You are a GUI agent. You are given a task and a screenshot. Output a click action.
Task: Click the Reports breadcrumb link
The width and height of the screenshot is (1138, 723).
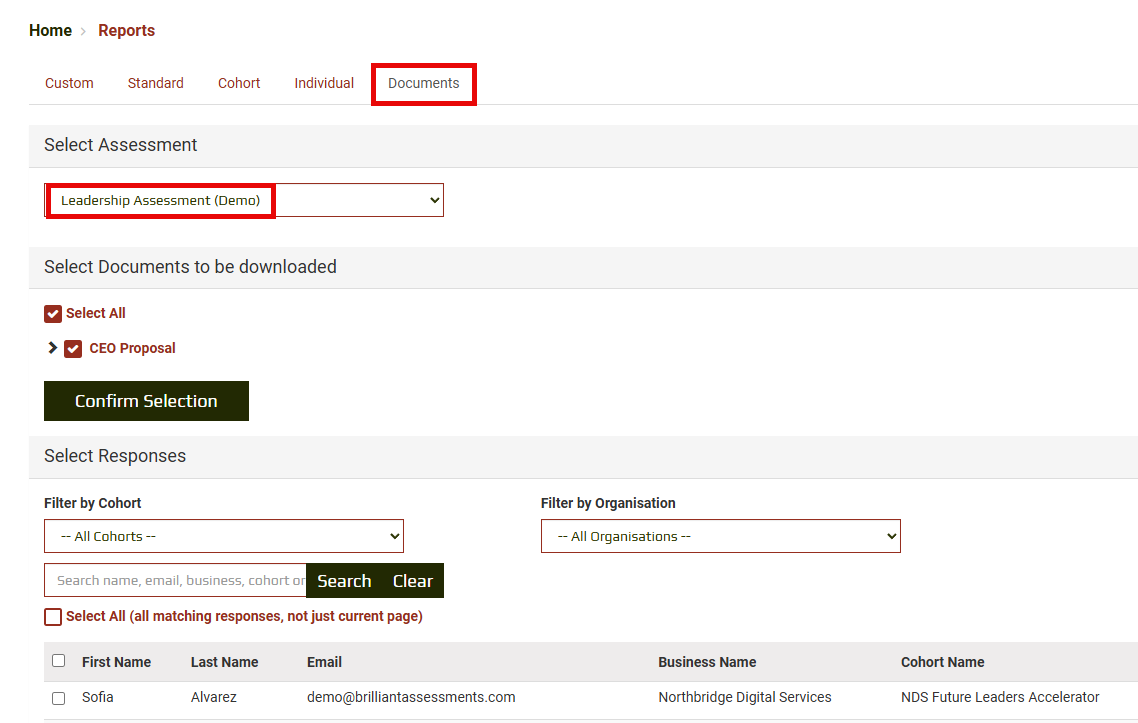[x=126, y=31]
